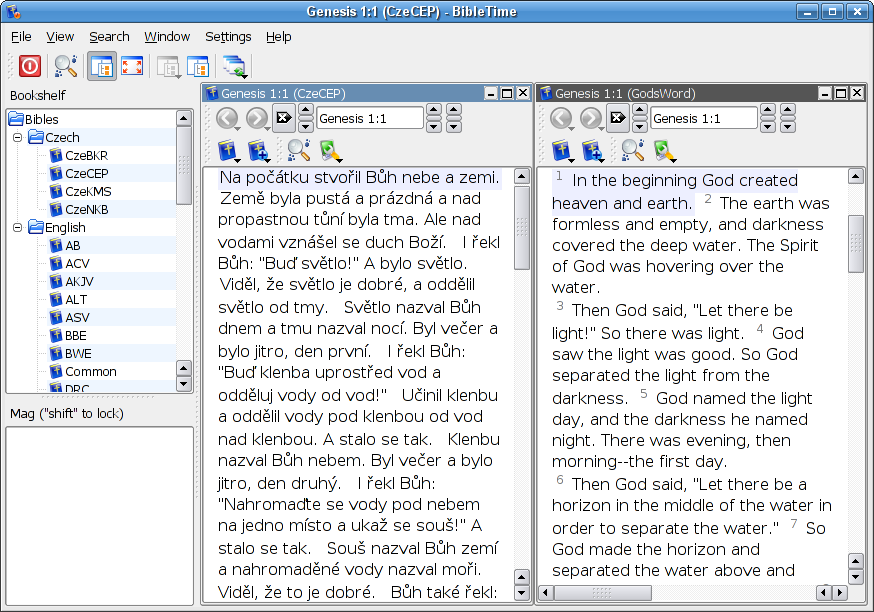Click the blue tile windows toolbar icon
The image size is (874, 612).
click(198, 67)
